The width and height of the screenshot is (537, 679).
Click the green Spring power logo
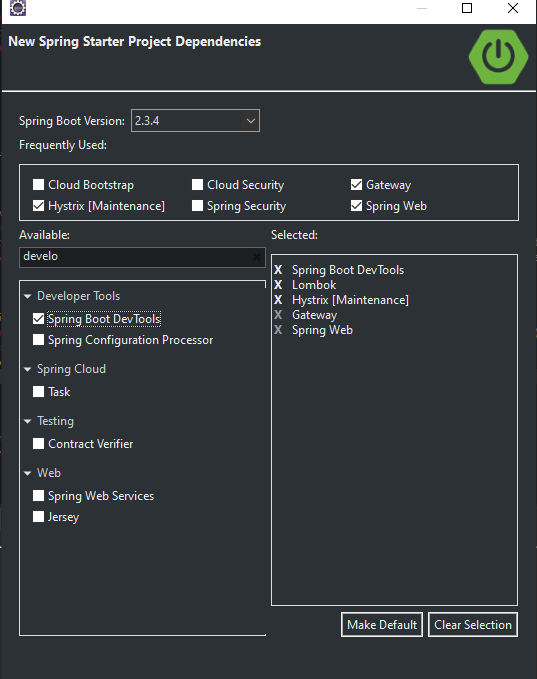point(498,57)
